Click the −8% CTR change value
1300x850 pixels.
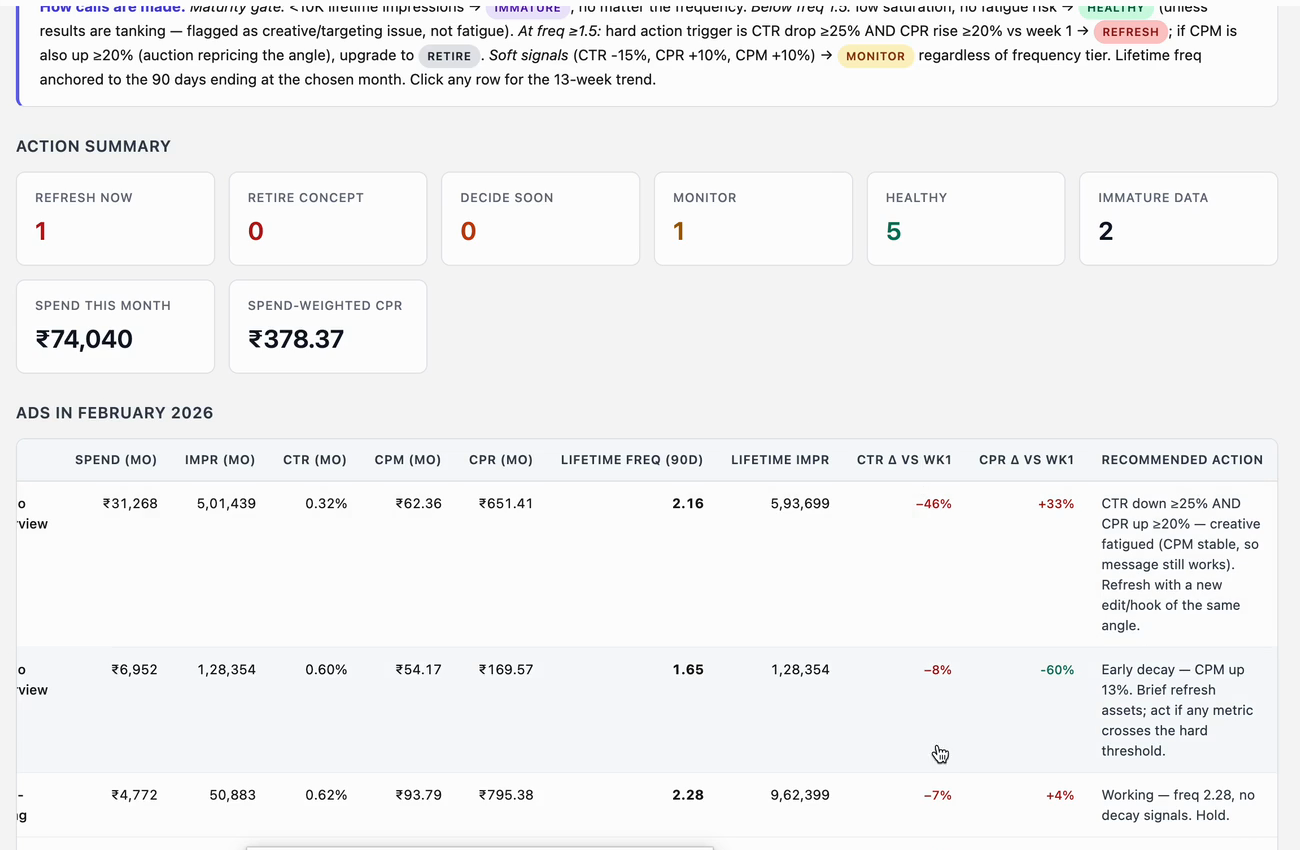point(937,670)
